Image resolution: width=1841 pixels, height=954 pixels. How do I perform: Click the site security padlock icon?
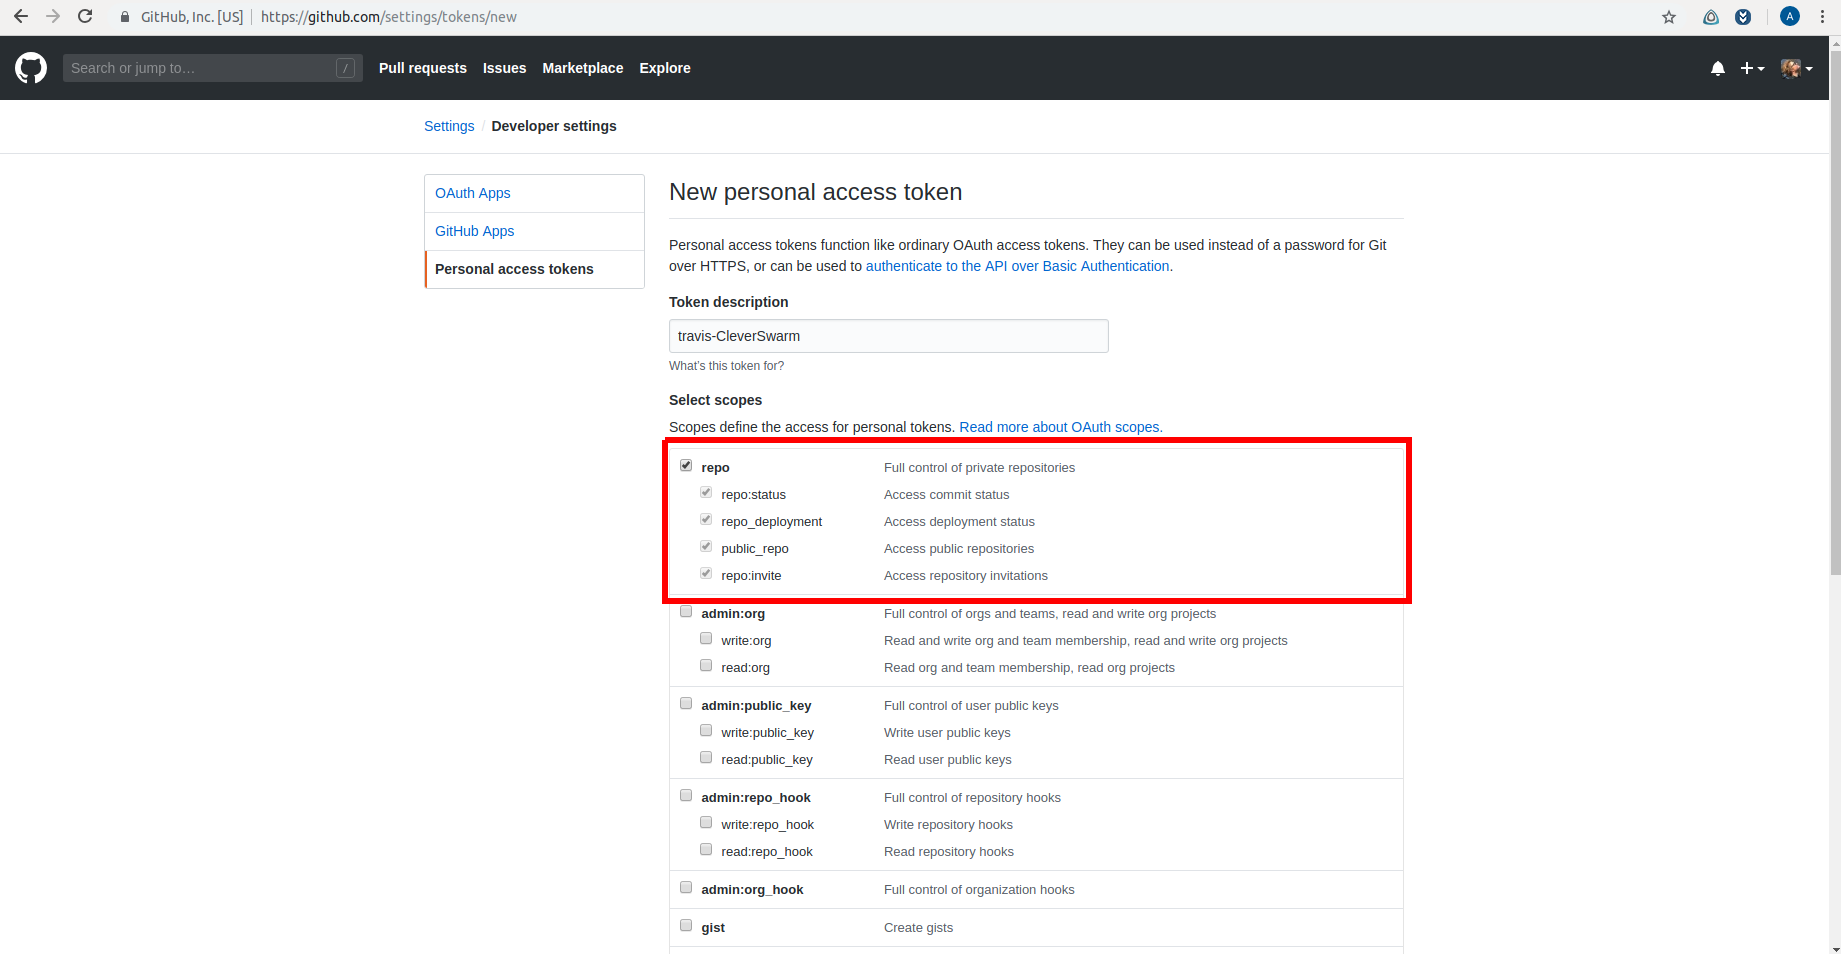click(x=125, y=17)
